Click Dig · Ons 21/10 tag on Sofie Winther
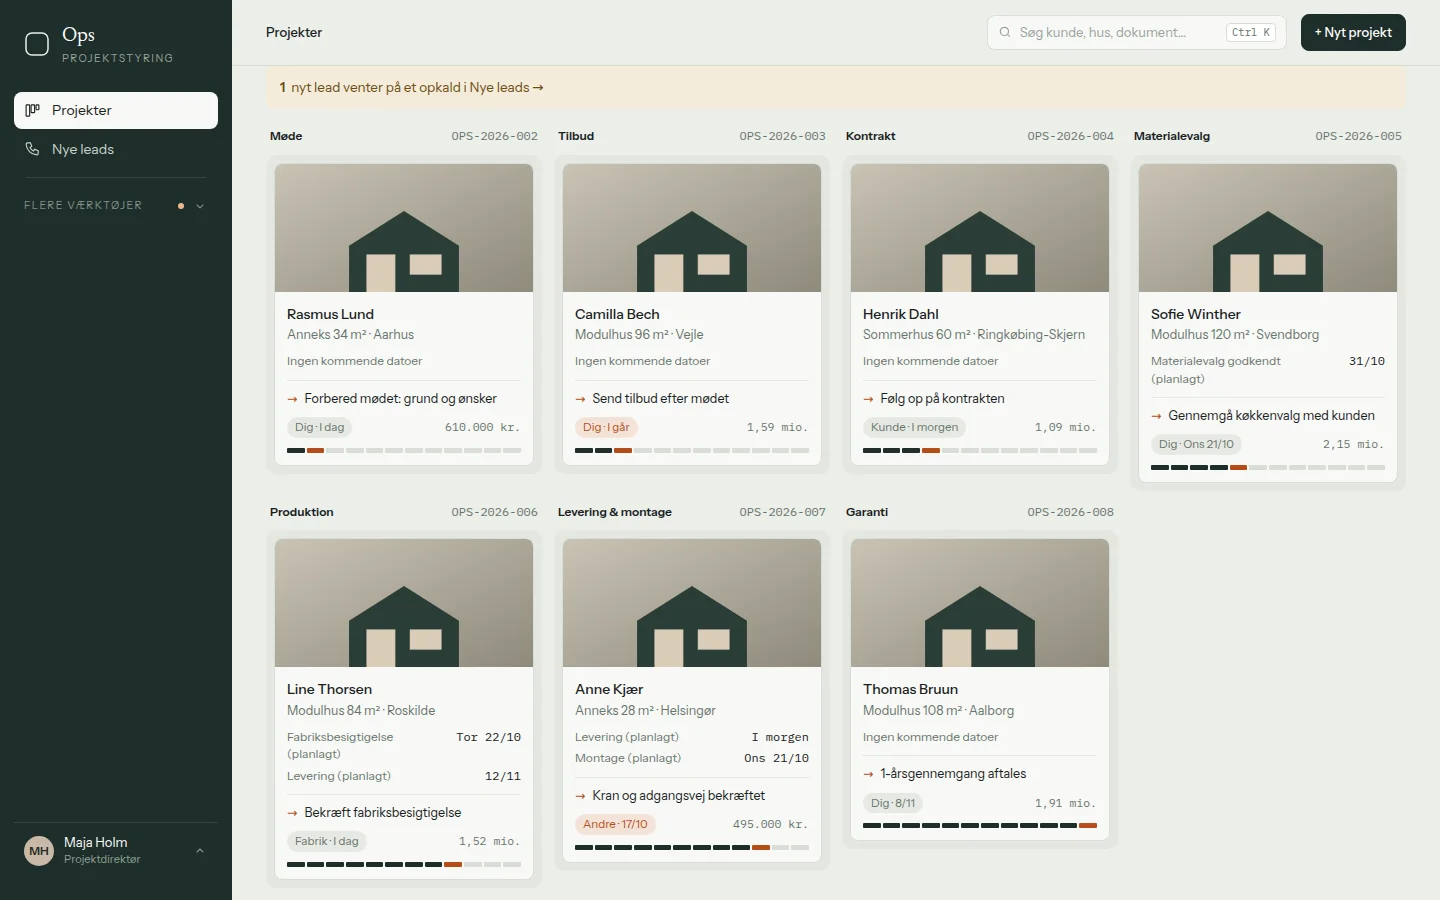This screenshot has width=1440, height=900. 1197,444
